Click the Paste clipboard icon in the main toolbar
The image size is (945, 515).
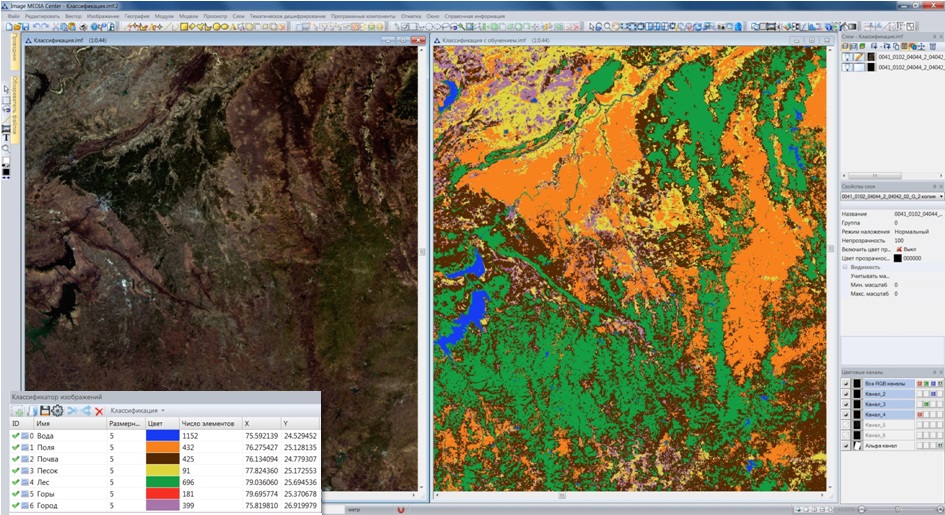[x=72, y=27]
